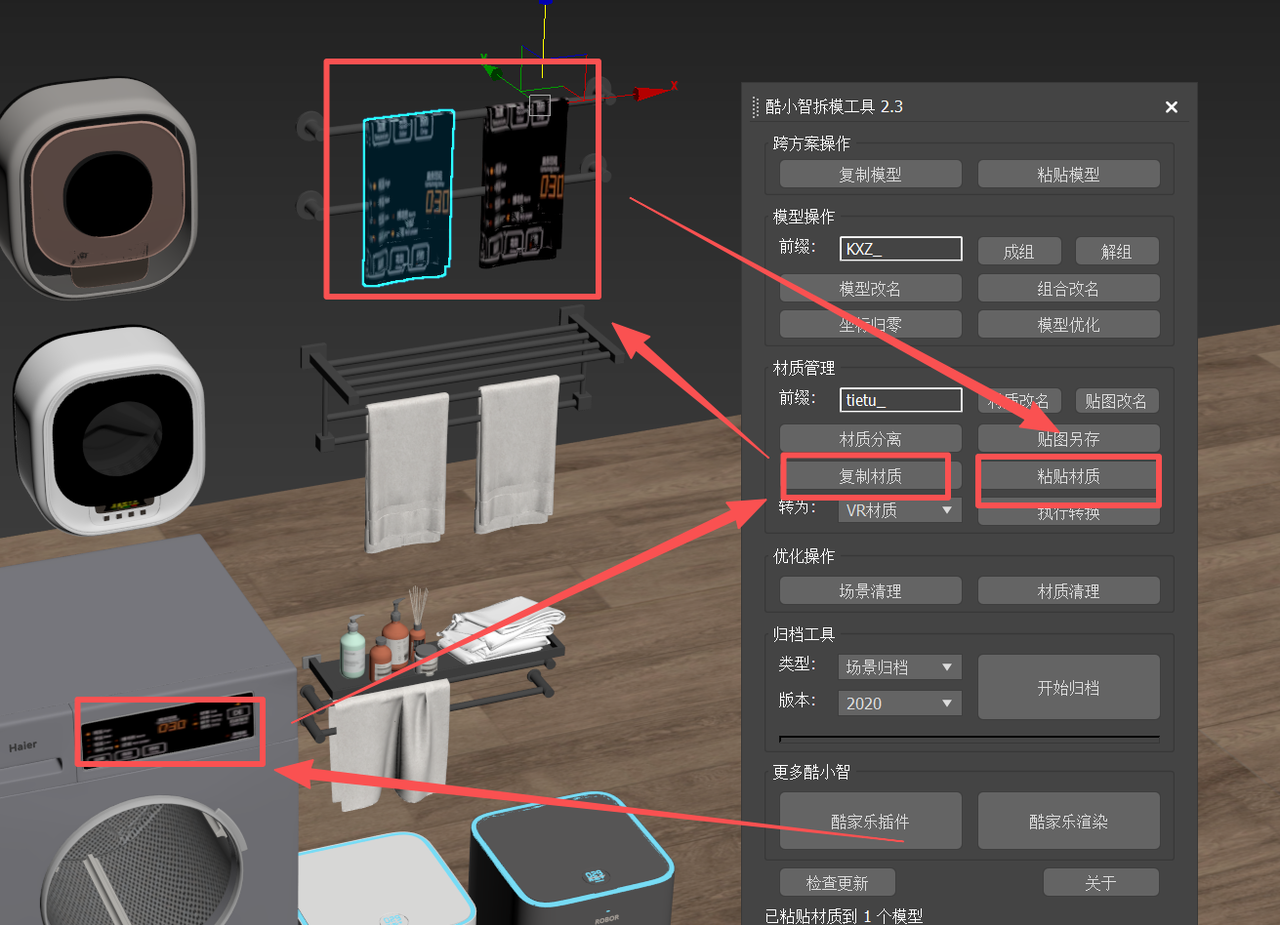Click the 酷小智拆模工具 2.3 title text
Viewport: 1280px width, 925px height.
click(x=834, y=107)
